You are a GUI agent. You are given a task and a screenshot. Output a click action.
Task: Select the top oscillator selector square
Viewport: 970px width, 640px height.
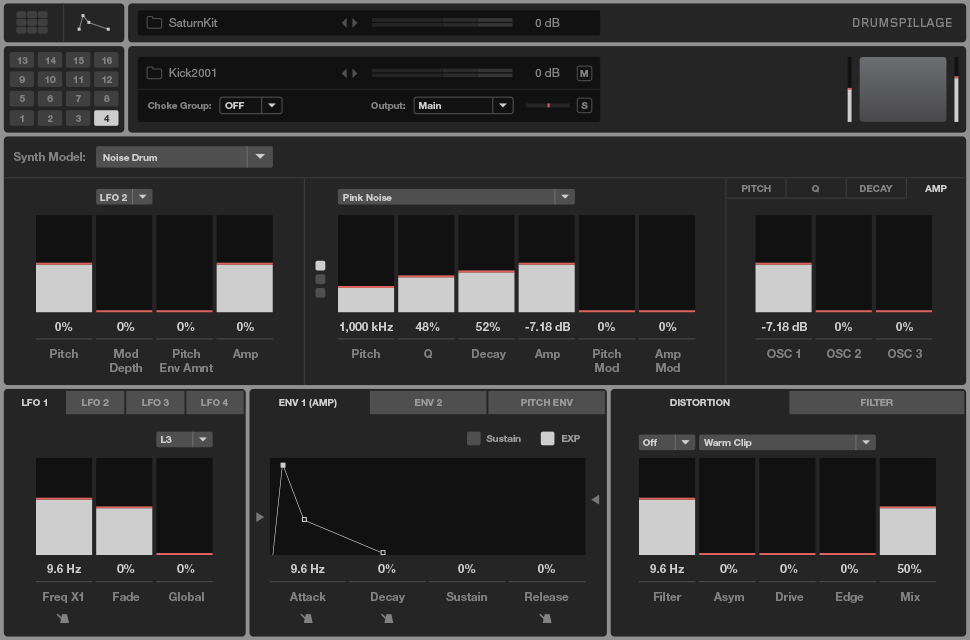(320, 265)
